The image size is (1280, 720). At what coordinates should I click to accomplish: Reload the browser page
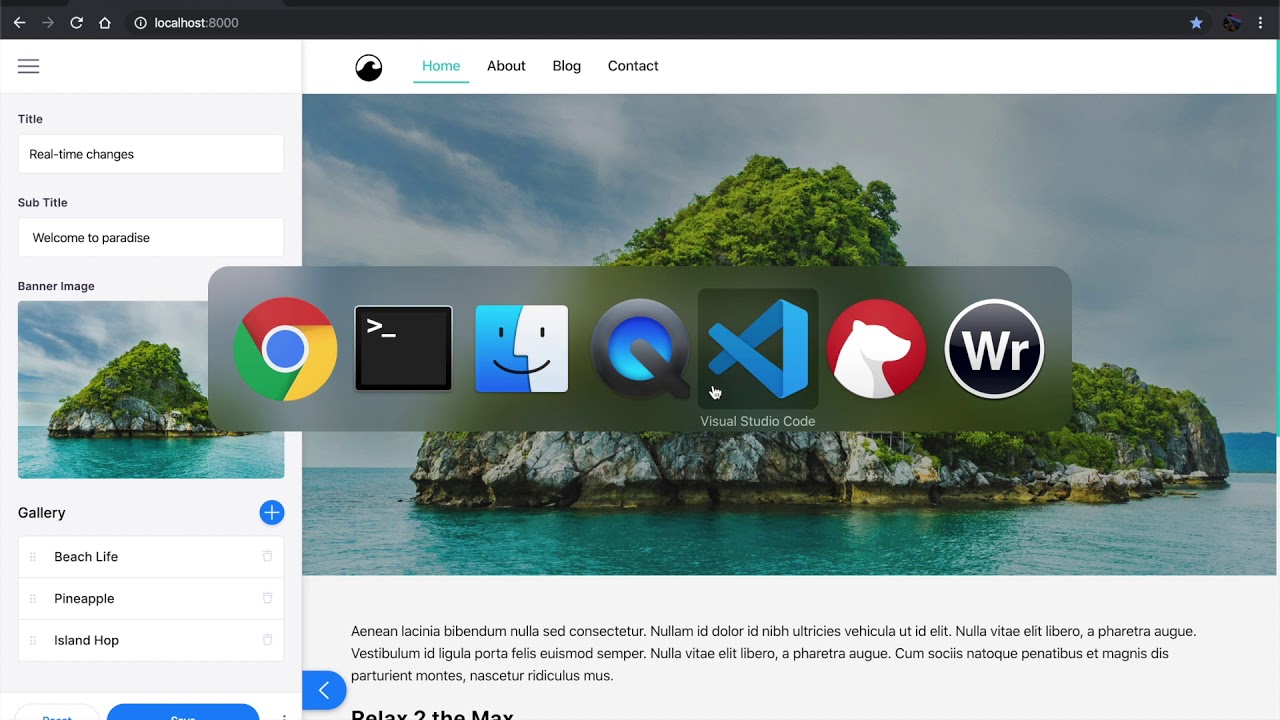[x=76, y=22]
